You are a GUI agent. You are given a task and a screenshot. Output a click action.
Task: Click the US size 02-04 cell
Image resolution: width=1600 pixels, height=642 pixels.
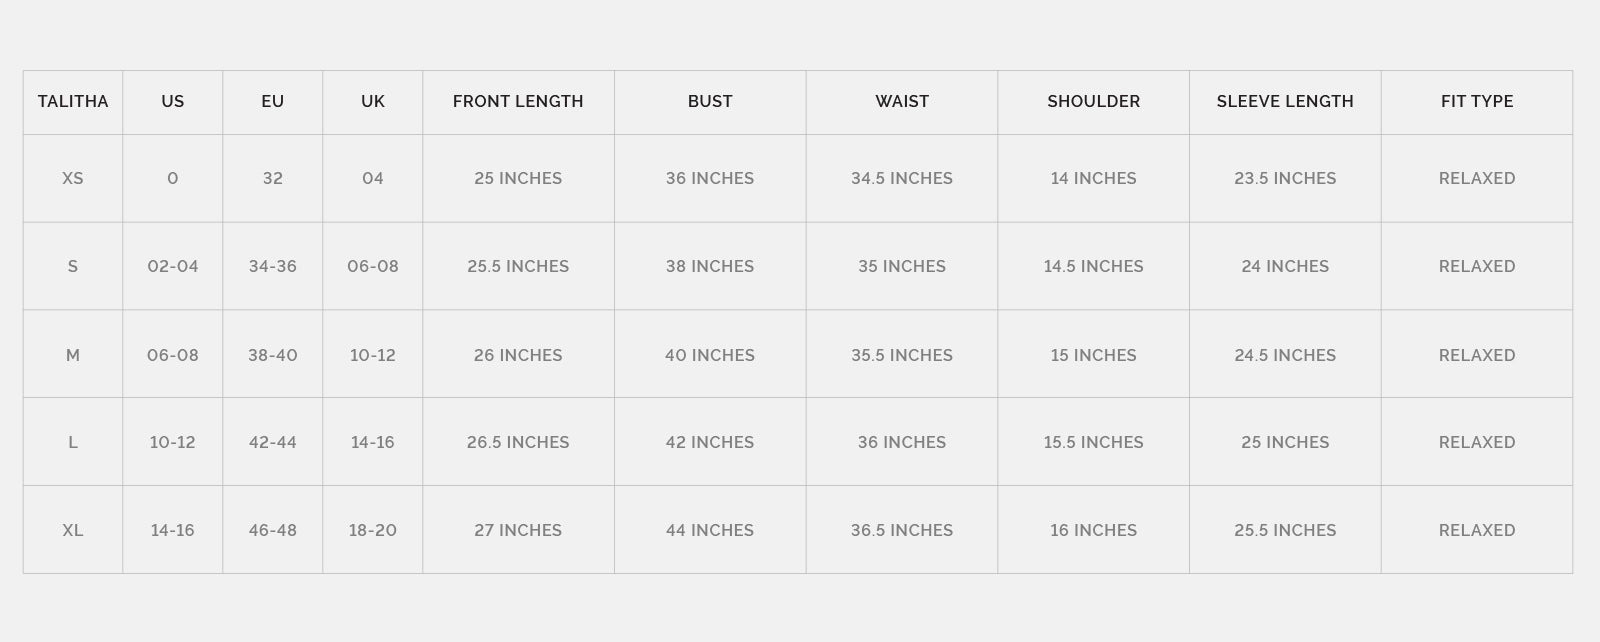tap(173, 266)
